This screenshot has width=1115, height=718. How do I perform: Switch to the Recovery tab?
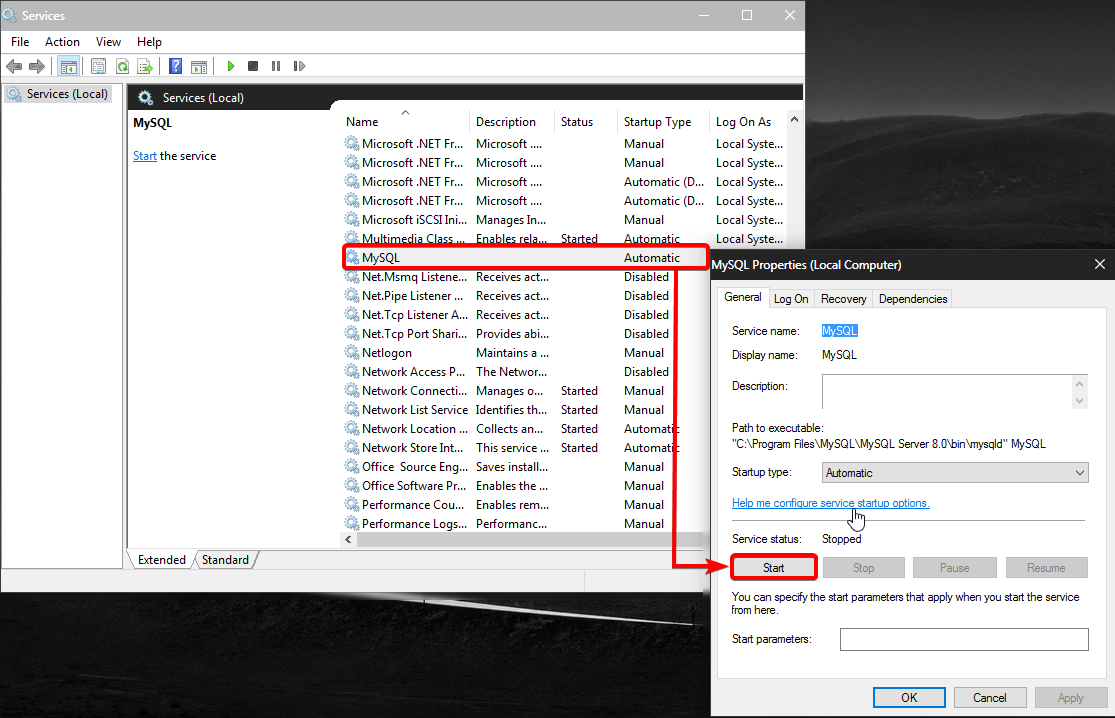[843, 299]
